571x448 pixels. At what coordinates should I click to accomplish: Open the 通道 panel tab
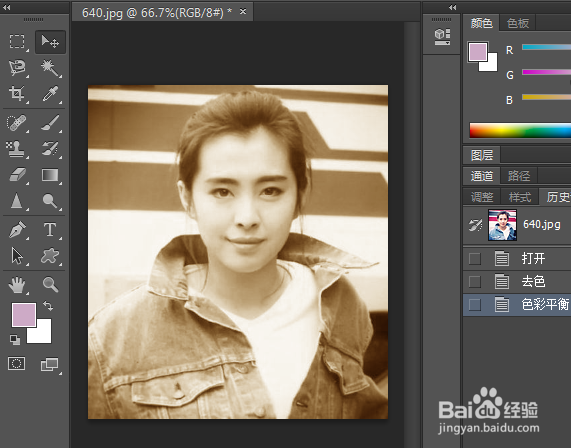pos(481,176)
